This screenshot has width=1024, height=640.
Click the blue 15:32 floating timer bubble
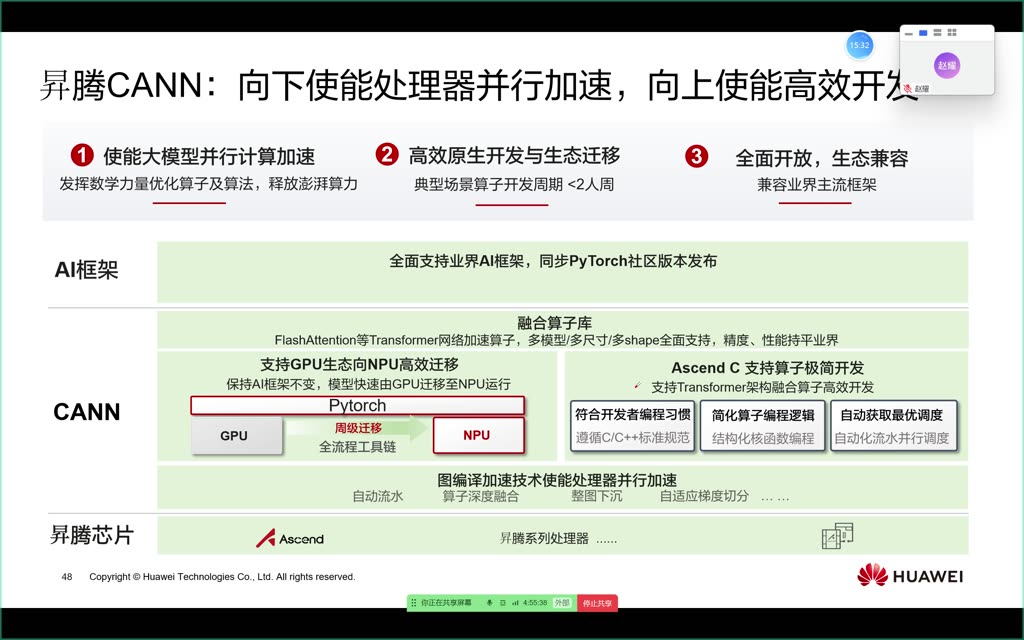pos(859,45)
